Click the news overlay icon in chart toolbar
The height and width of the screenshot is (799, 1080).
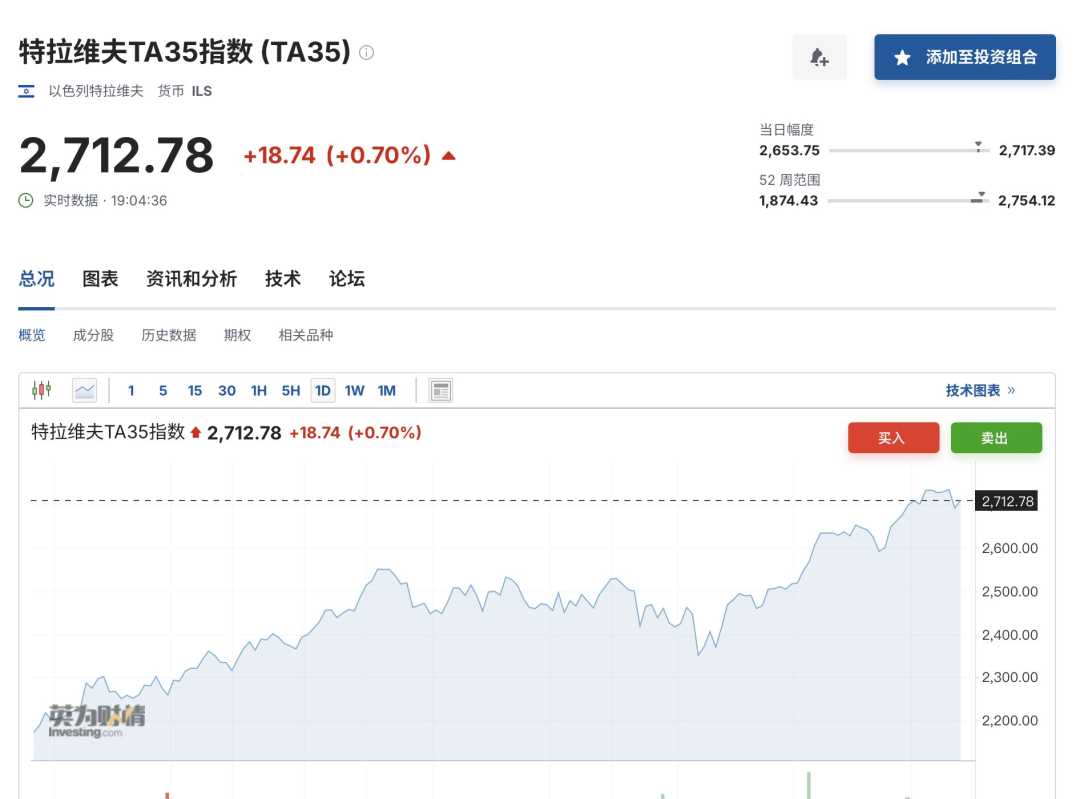click(441, 390)
